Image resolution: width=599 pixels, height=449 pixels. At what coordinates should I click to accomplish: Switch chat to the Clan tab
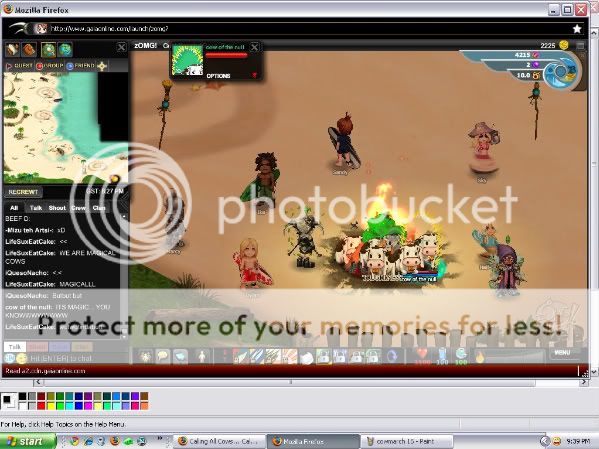[99, 208]
